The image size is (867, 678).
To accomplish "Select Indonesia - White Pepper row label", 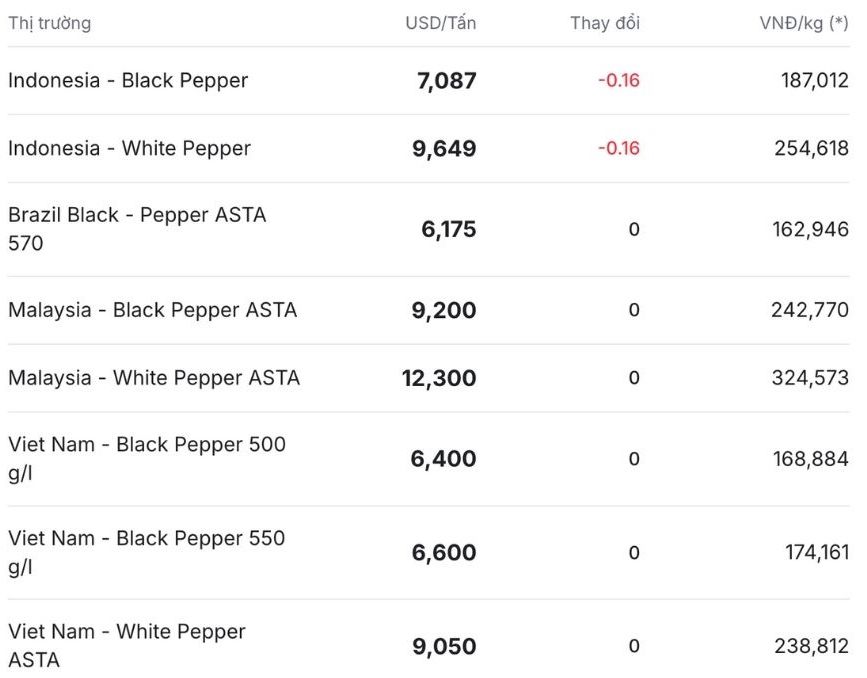I will pyautogui.click(x=129, y=148).
